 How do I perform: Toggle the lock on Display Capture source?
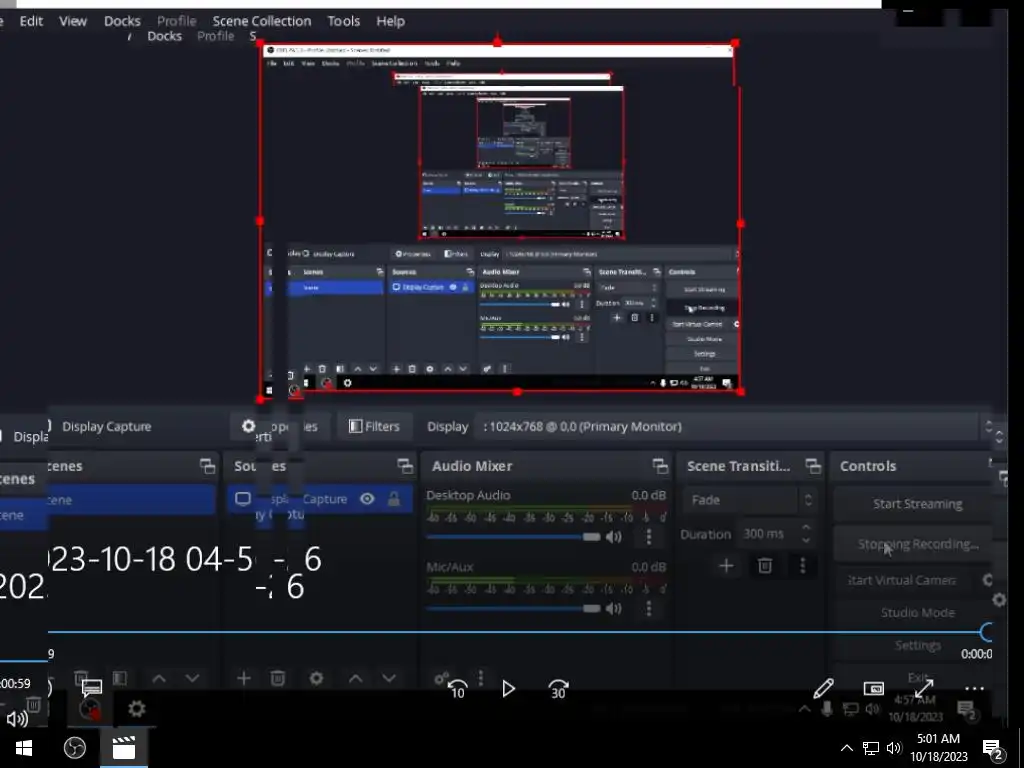[394, 500]
